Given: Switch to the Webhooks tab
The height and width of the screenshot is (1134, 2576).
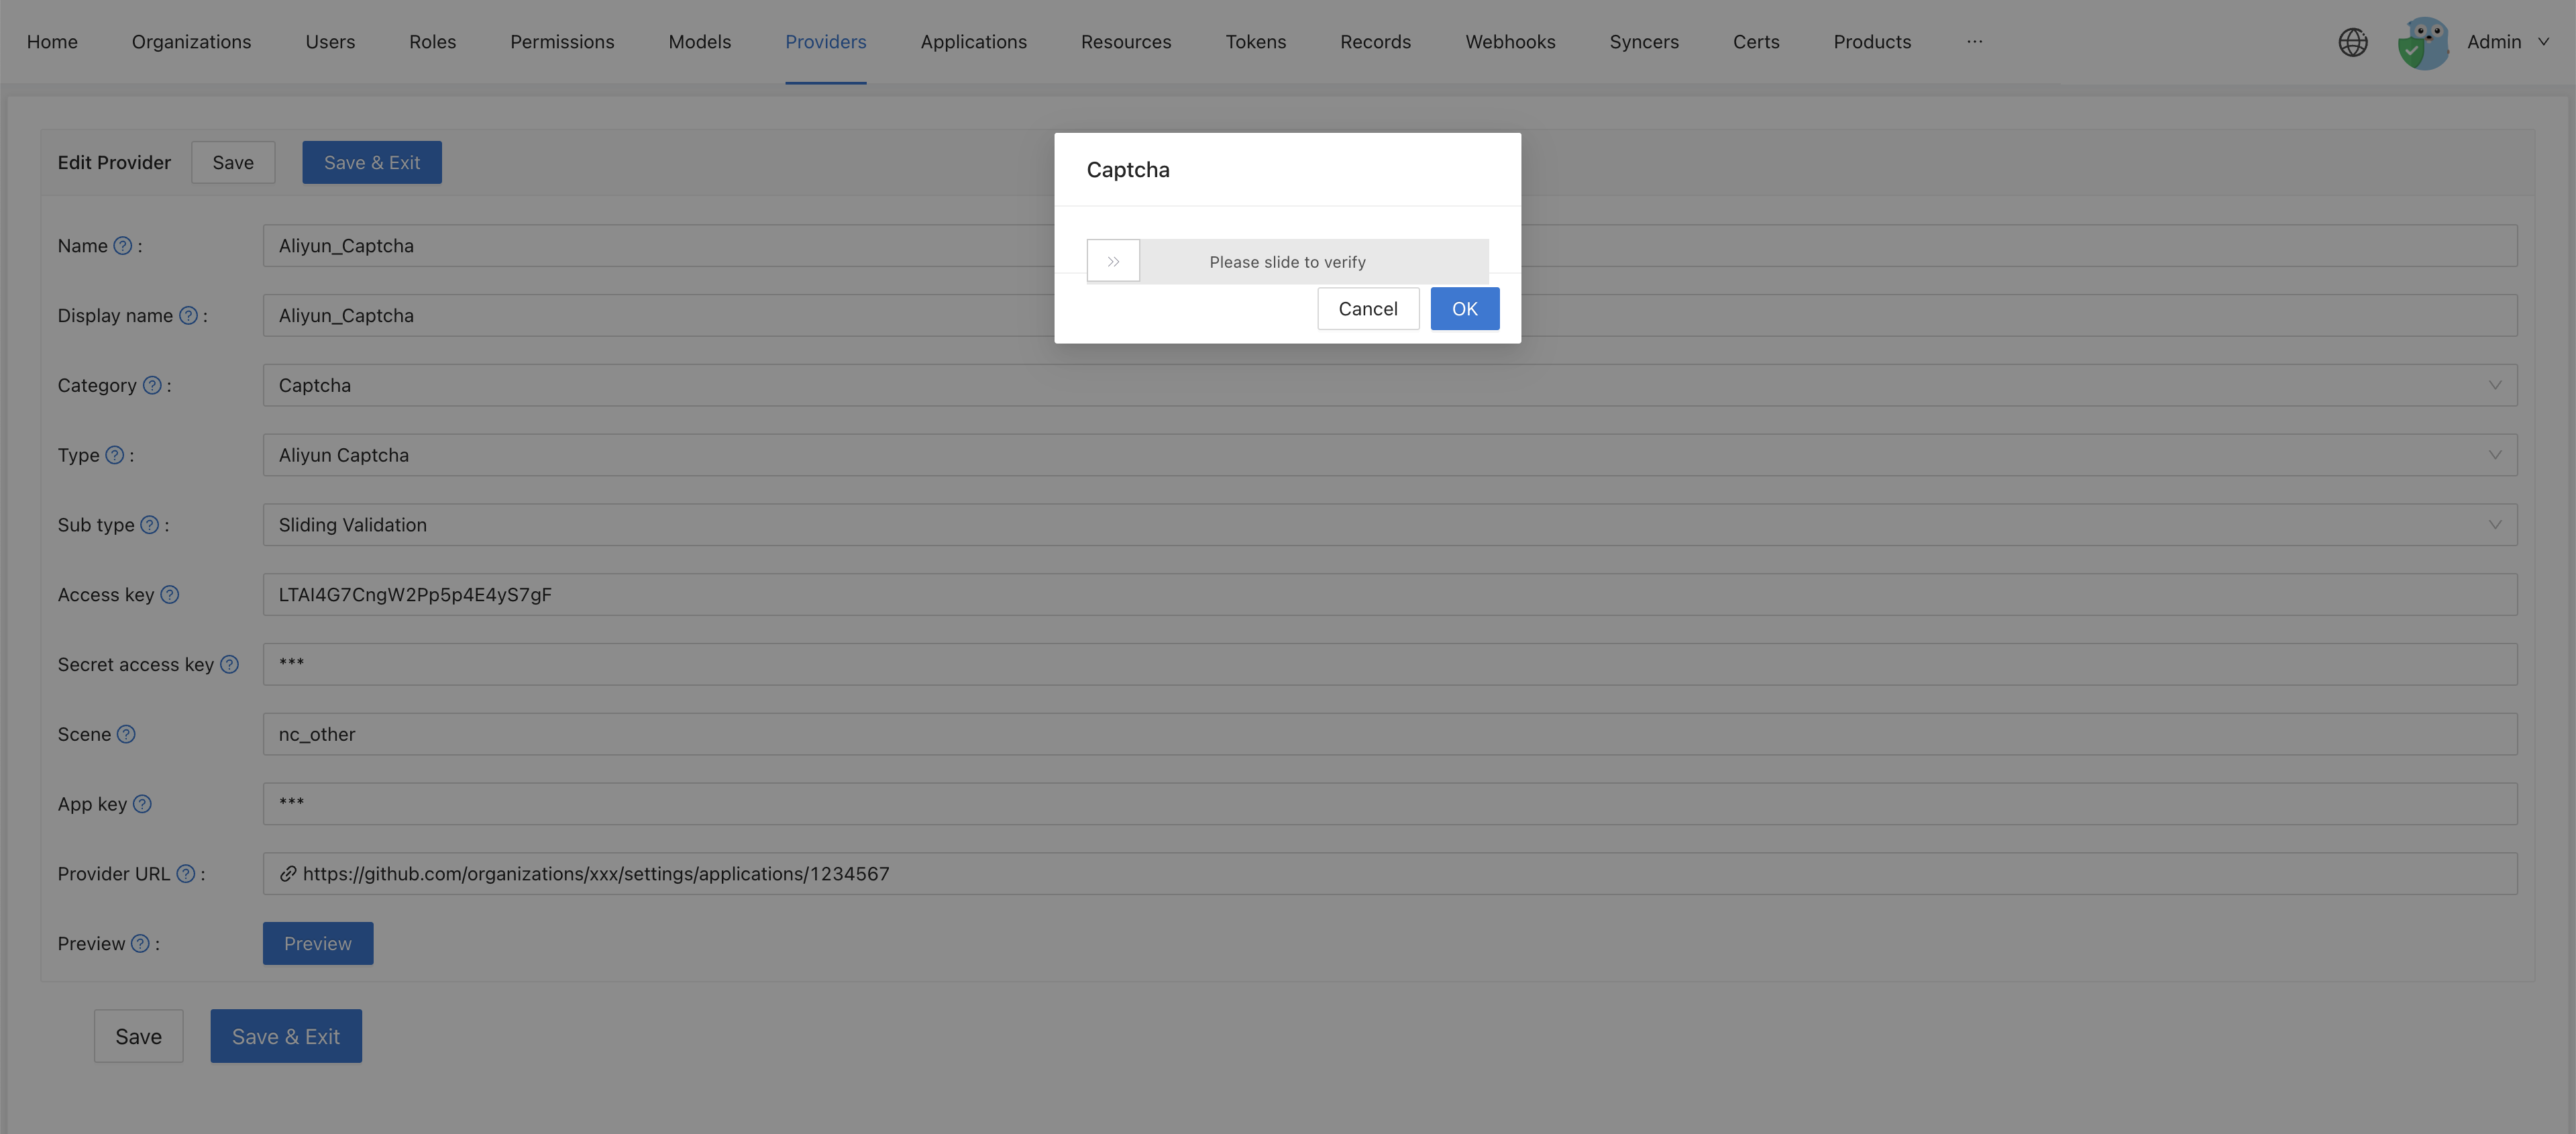Looking at the screenshot, I should tap(1510, 42).
